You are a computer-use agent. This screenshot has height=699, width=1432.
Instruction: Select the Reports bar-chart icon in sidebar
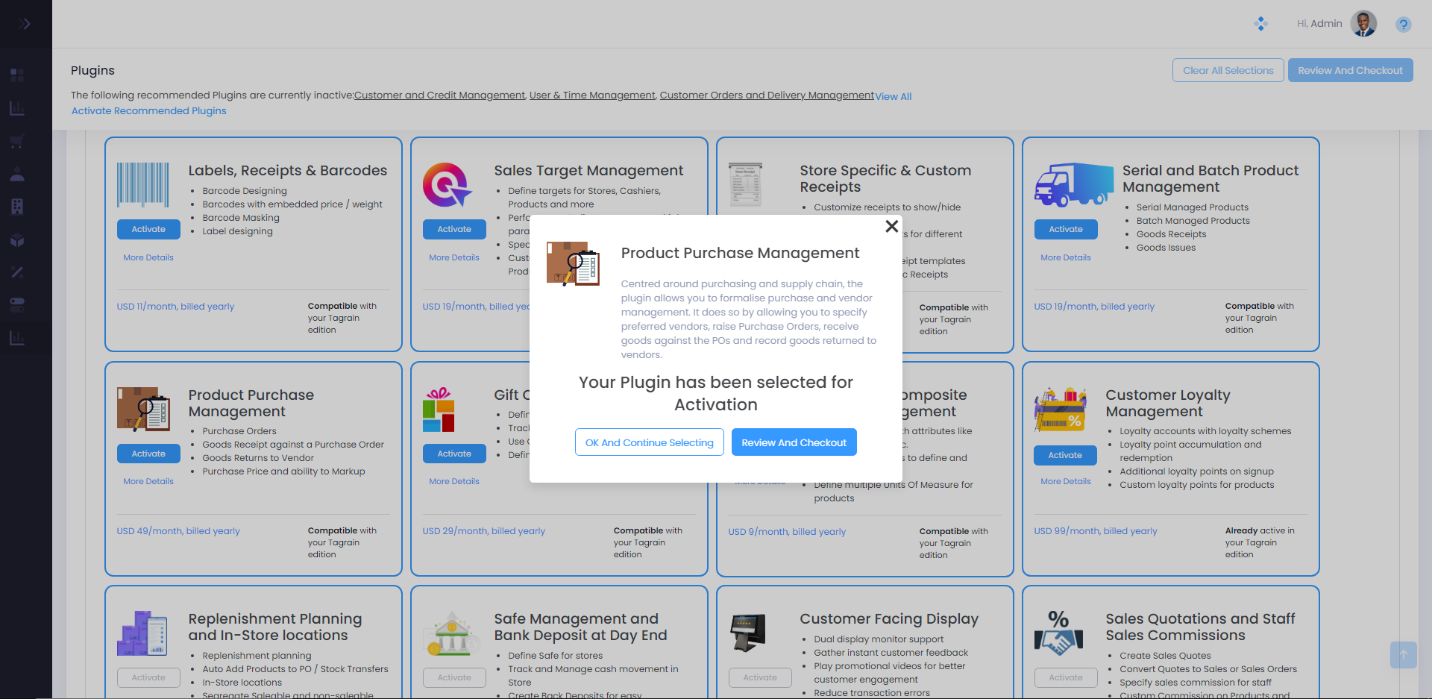[x=16, y=108]
